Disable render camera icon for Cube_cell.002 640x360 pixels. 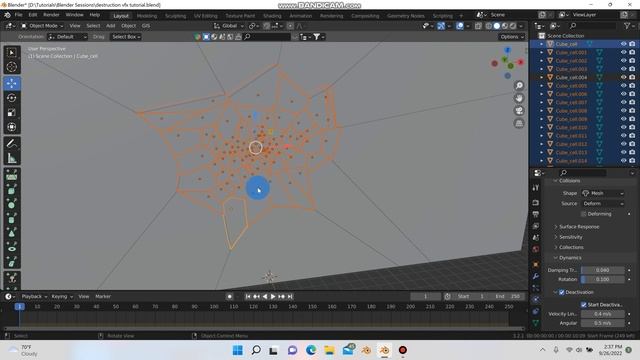[632, 60]
